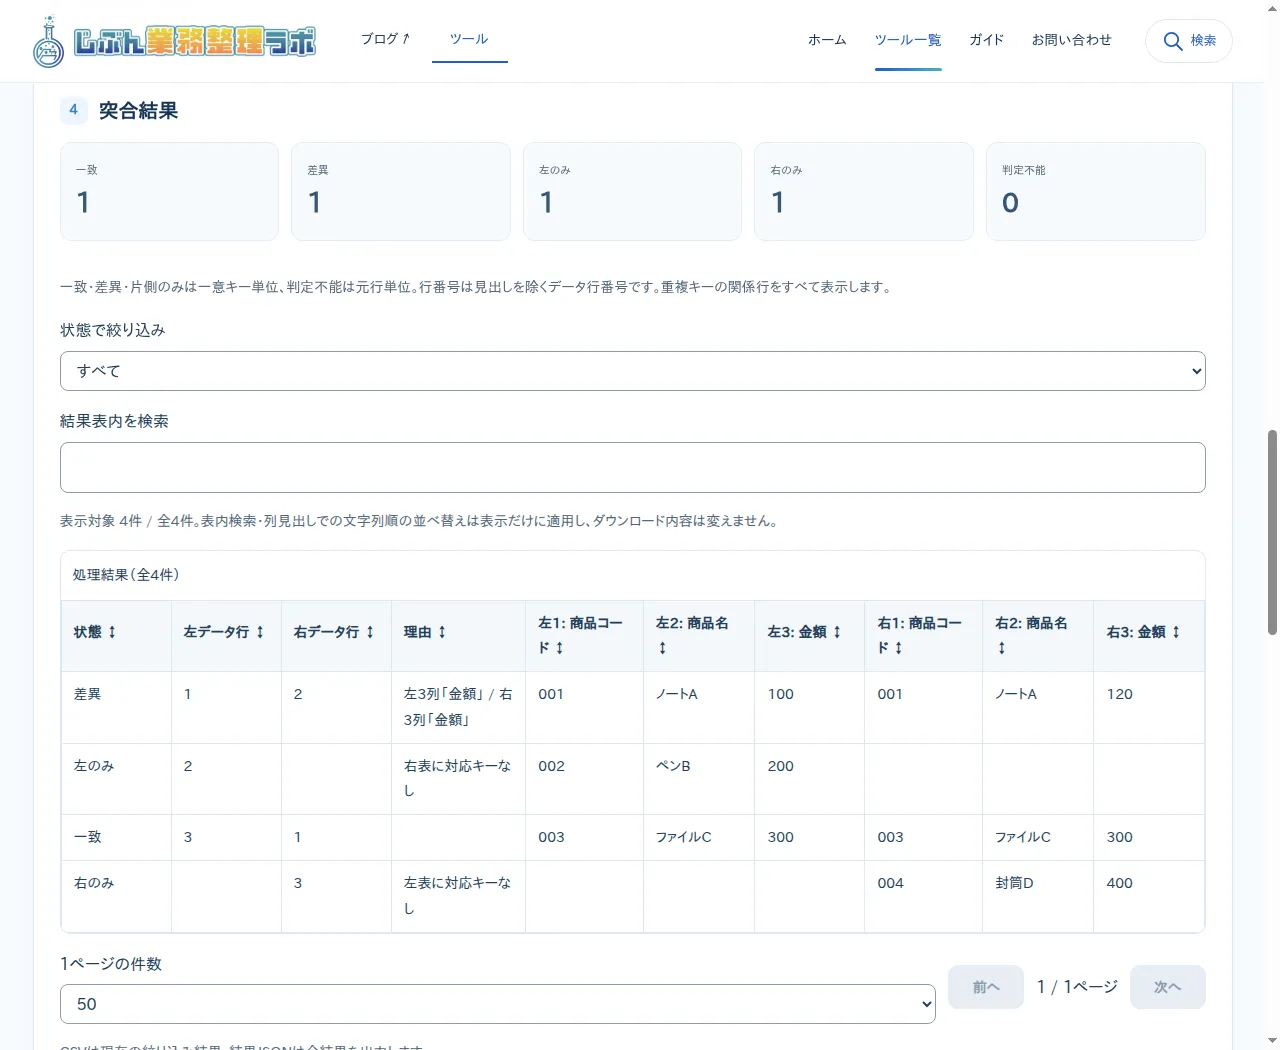This screenshot has width=1280, height=1050.
Task: Click the 差異 summary card
Action: [401, 191]
